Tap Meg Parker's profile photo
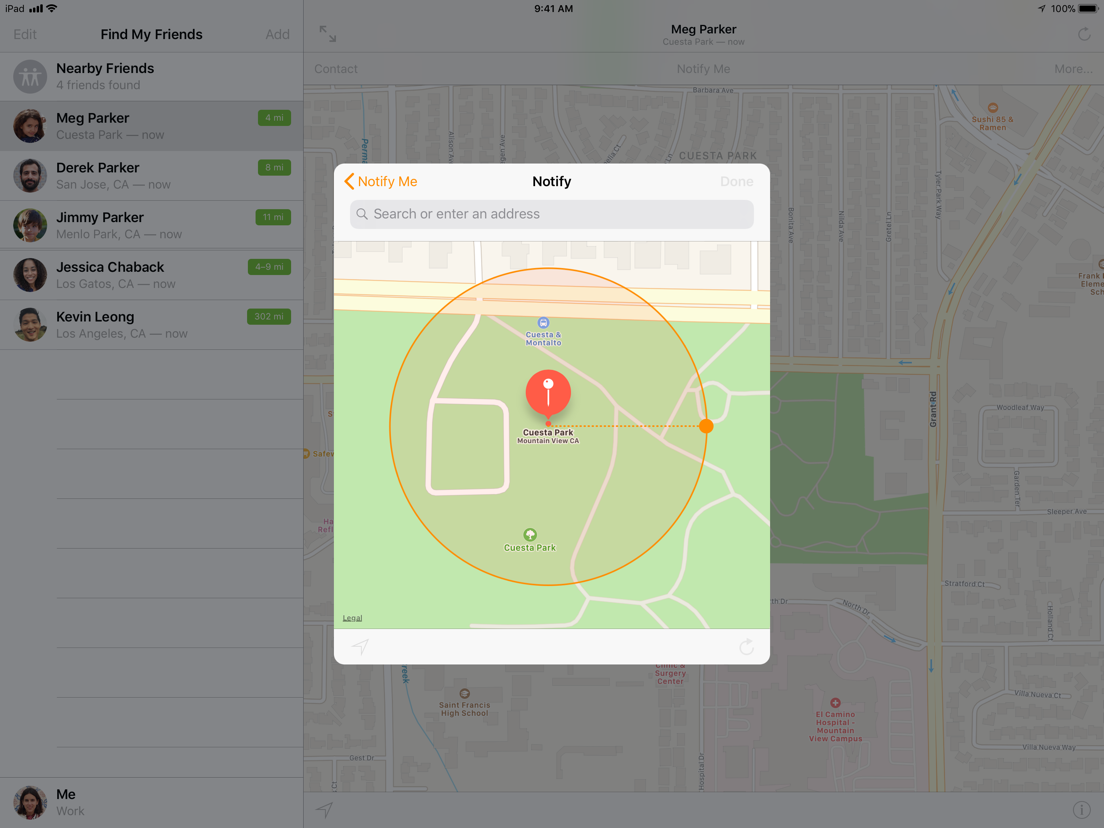This screenshot has width=1104, height=828. pyautogui.click(x=30, y=126)
